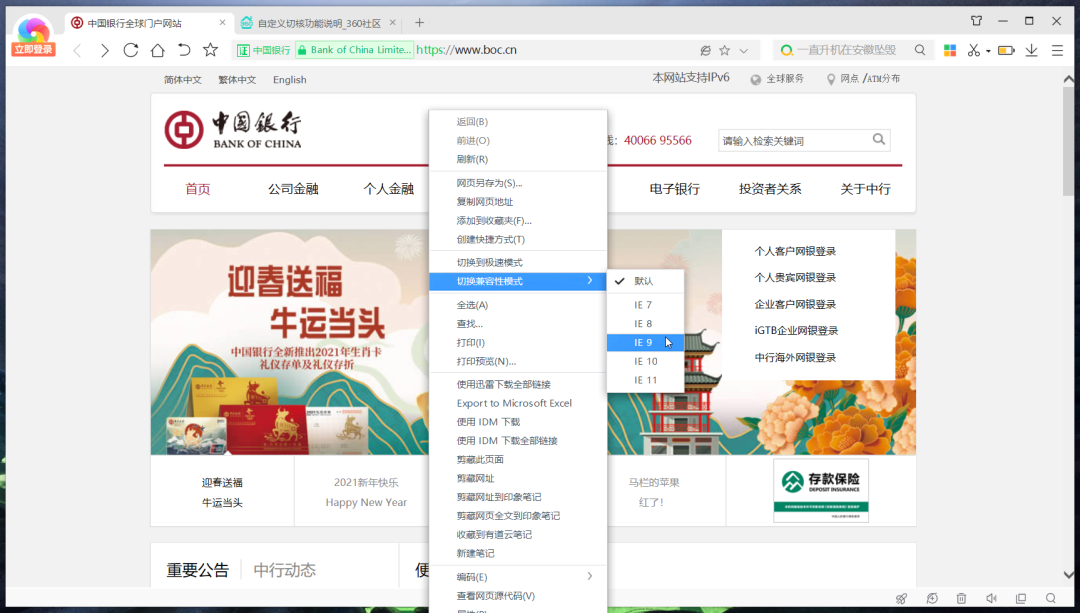Click the rocket accelerator icon in status bar
This screenshot has height=613, width=1080.
[x=901, y=599]
